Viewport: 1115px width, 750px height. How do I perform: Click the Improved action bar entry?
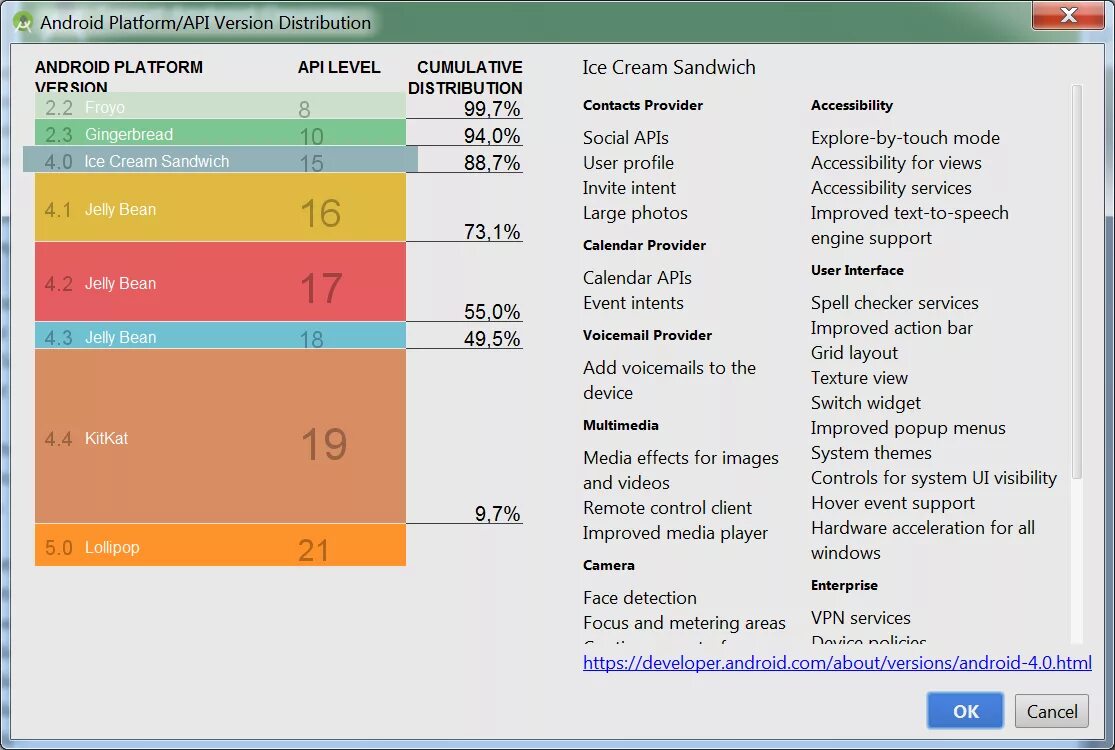pos(892,328)
